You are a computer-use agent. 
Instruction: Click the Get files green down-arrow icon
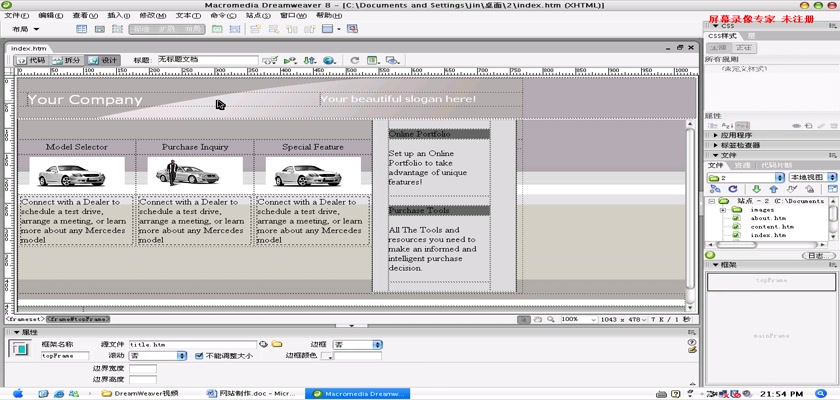756,189
